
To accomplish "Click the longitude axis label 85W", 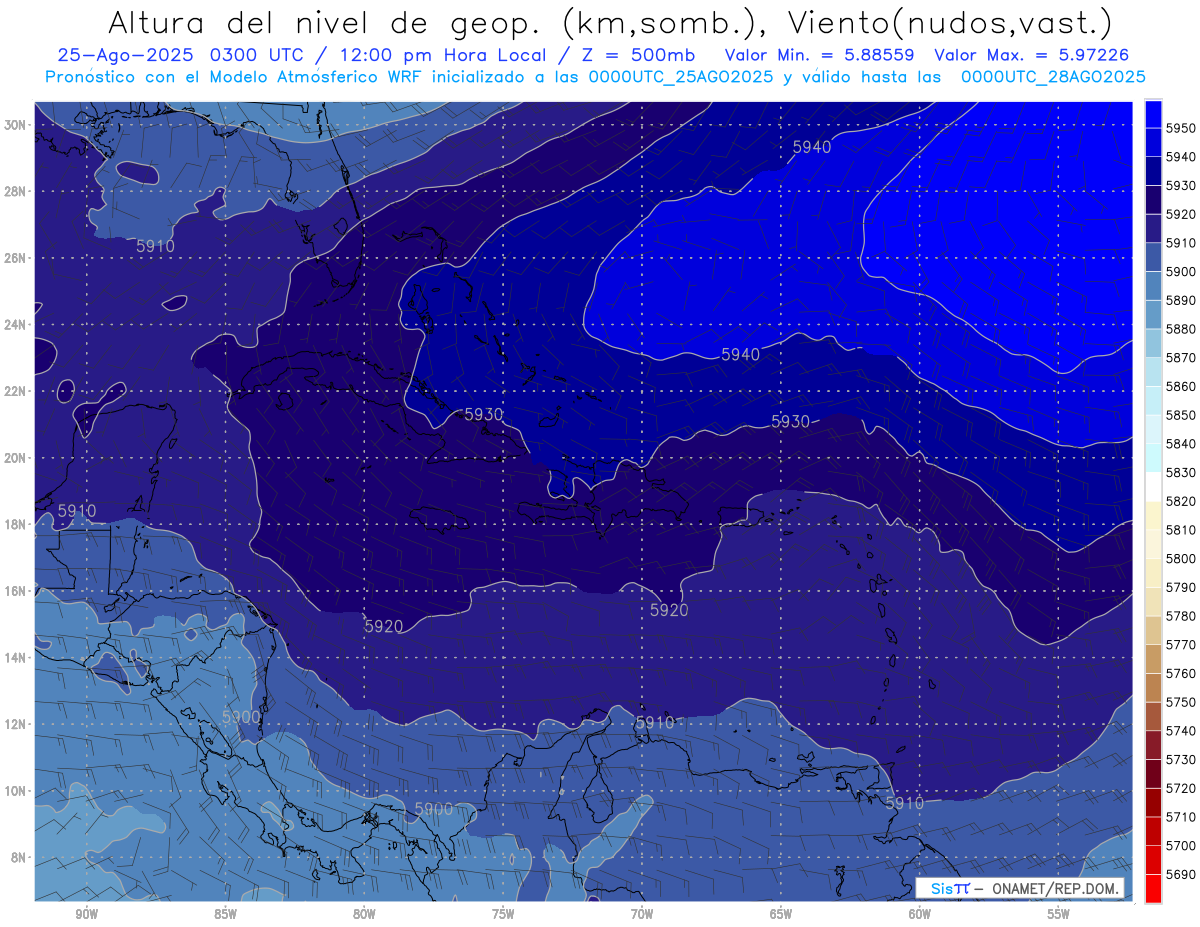I will pyautogui.click(x=225, y=914).
